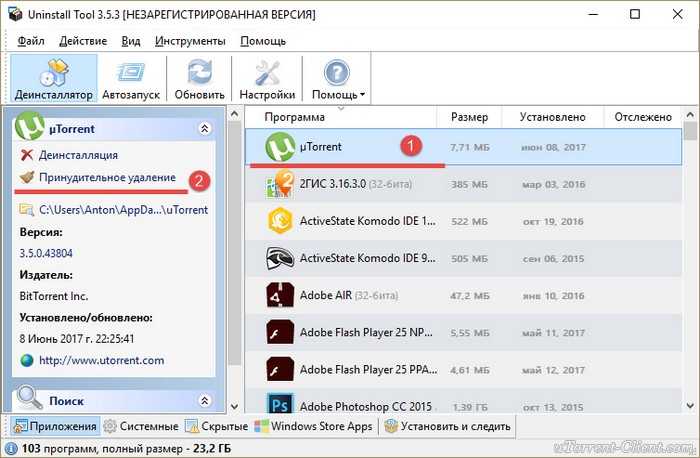The height and width of the screenshot is (458, 700).
Task: Click the BitTorrent Inc. publisher text
Action: (54, 296)
